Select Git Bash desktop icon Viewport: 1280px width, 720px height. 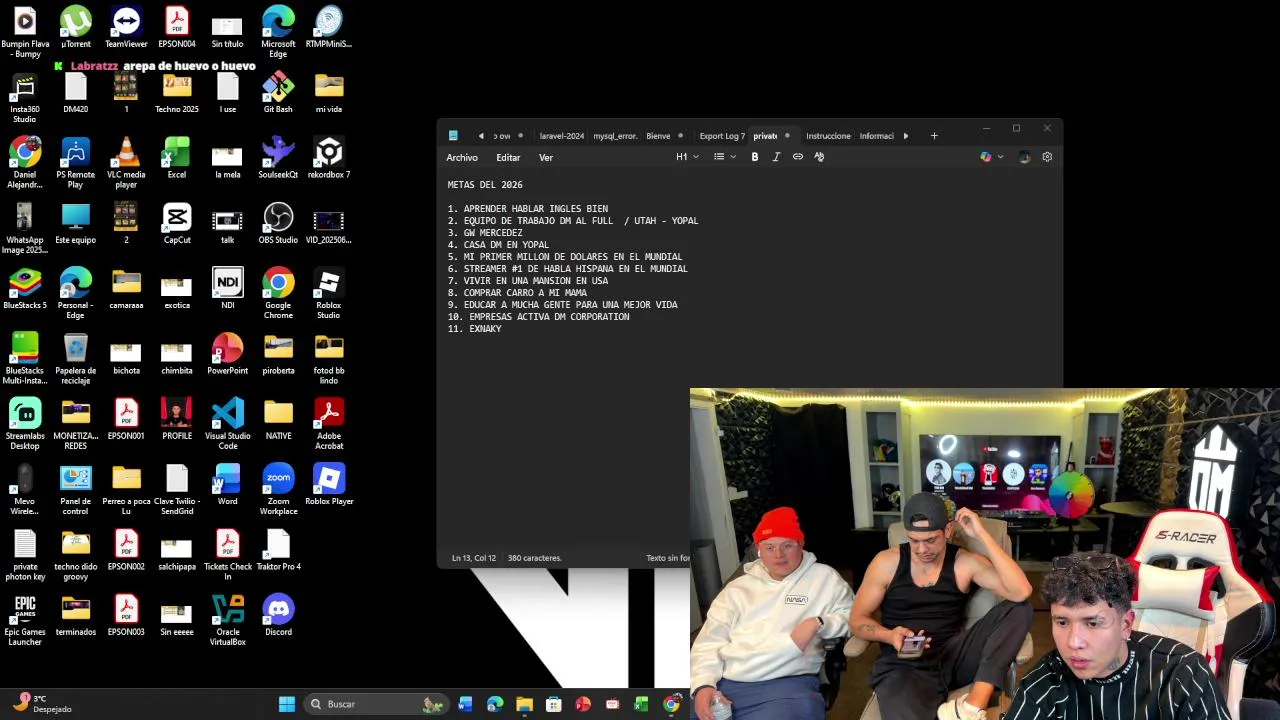pyautogui.click(x=278, y=93)
